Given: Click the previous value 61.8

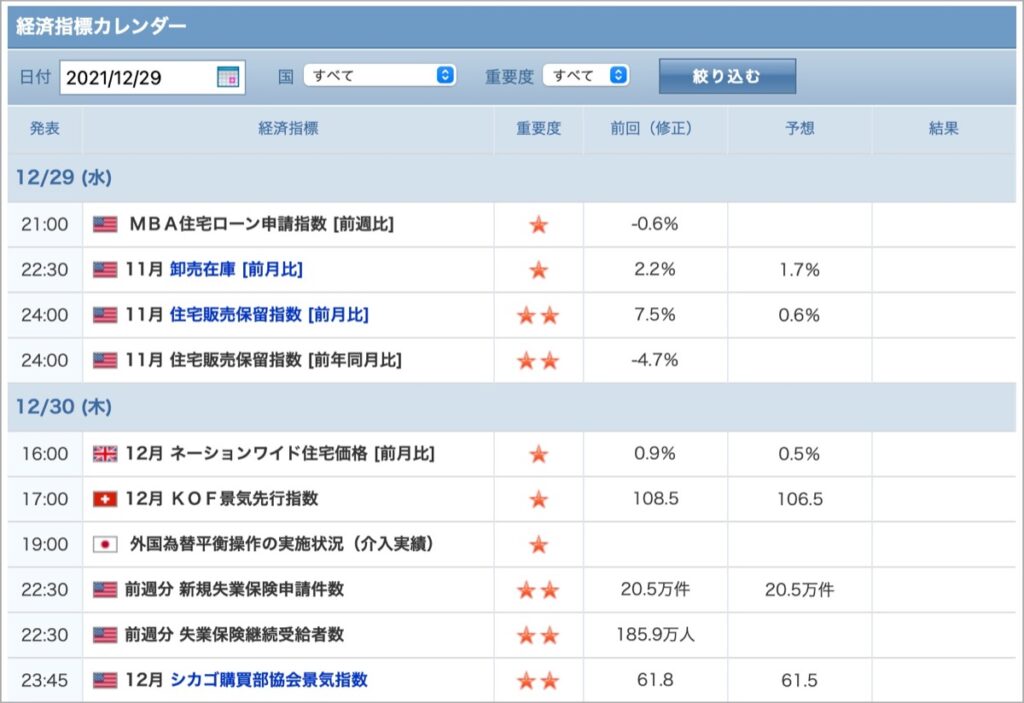Looking at the screenshot, I should pos(655,680).
